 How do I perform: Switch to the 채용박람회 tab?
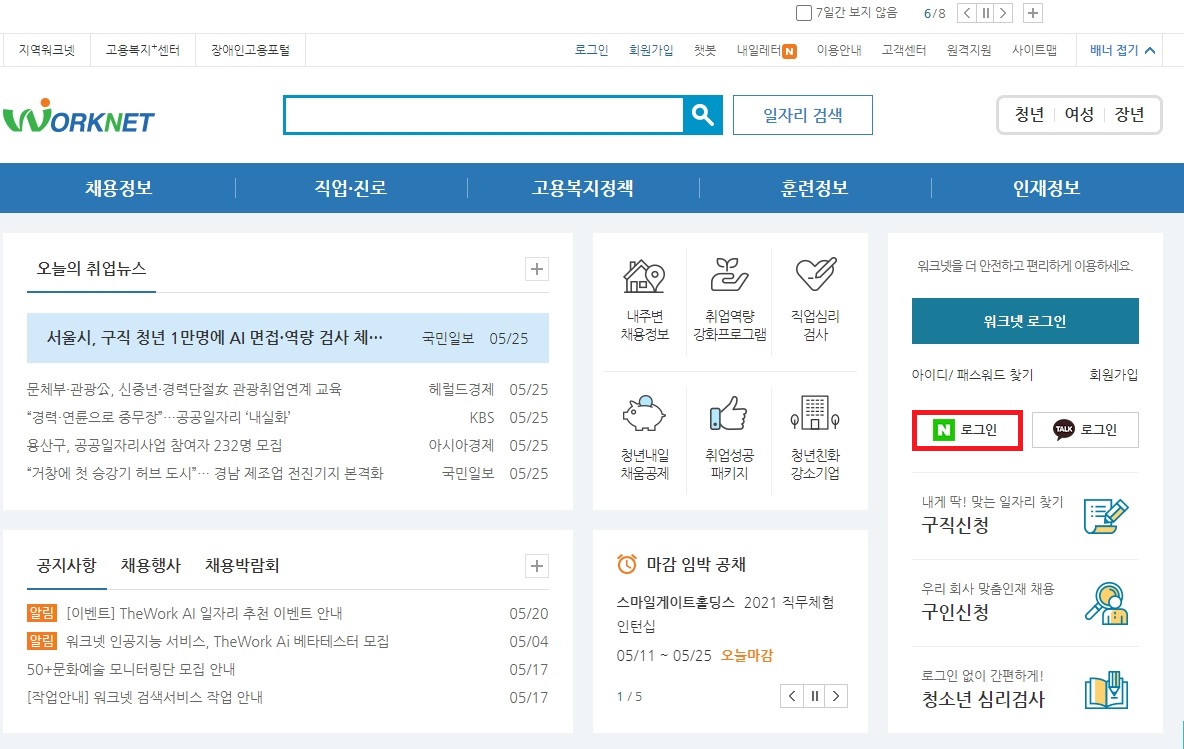pyautogui.click(x=242, y=566)
